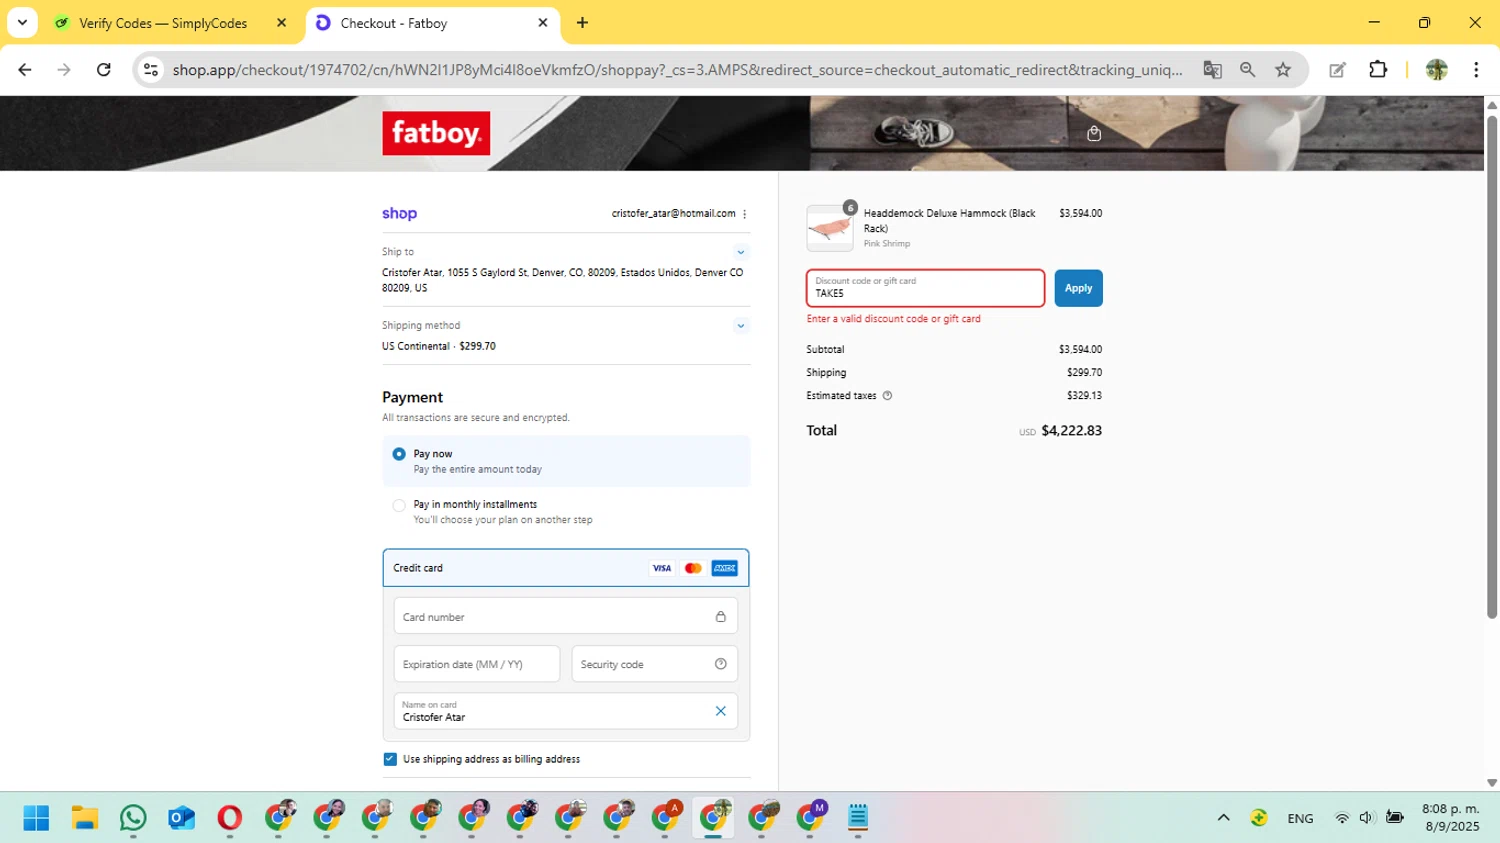Reload the checkout page
Image resolution: width=1500 pixels, height=843 pixels.
(104, 70)
